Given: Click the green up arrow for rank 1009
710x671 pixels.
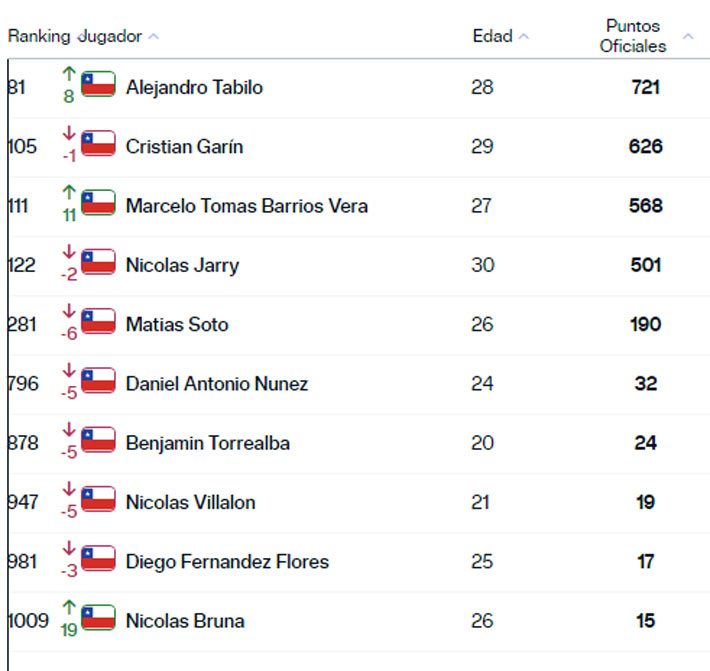Looking at the screenshot, I should [69, 606].
